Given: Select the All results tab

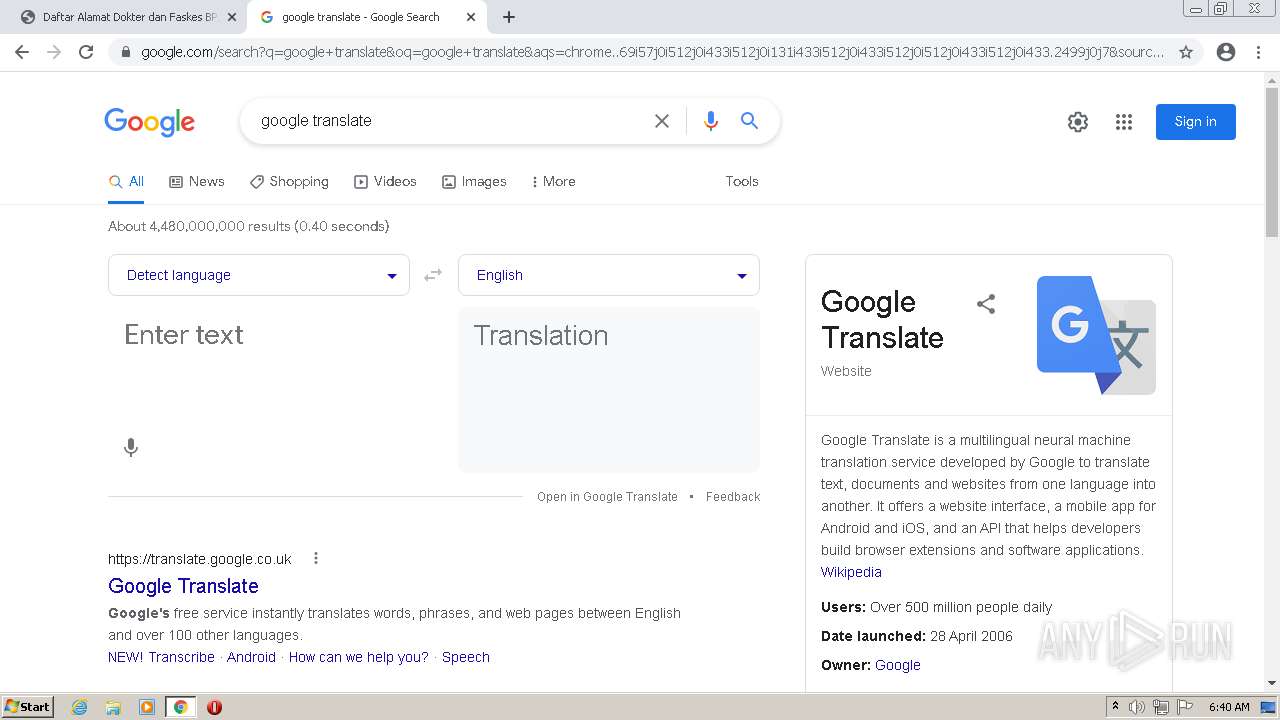Looking at the screenshot, I should (126, 181).
